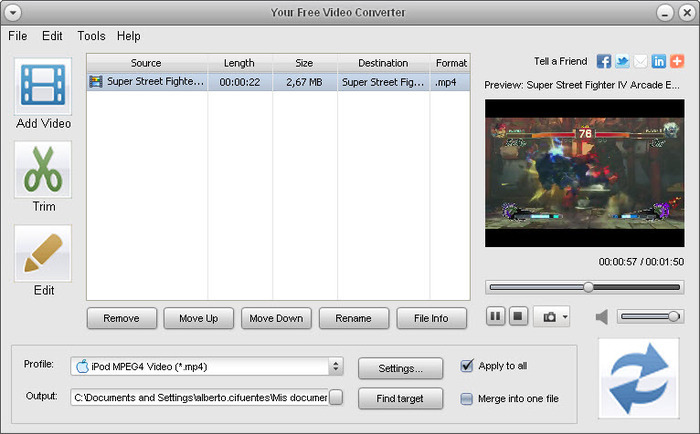Click the 'Tell a Friend' label

[x=561, y=61]
